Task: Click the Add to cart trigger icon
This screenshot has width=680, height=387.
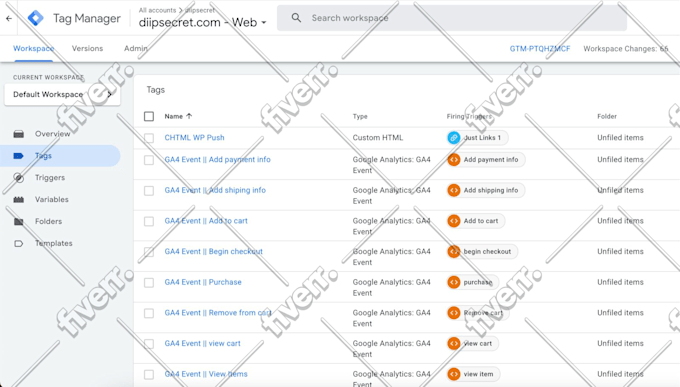Action: point(454,221)
